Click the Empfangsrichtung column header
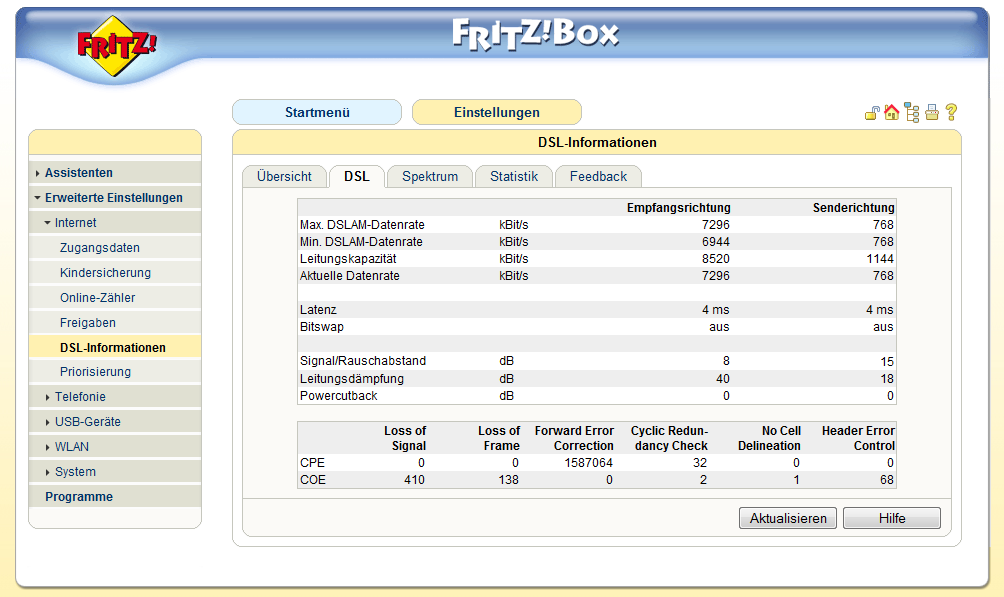Image resolution: width=1004 pixels, height=597 pixels. pos(679,208)
